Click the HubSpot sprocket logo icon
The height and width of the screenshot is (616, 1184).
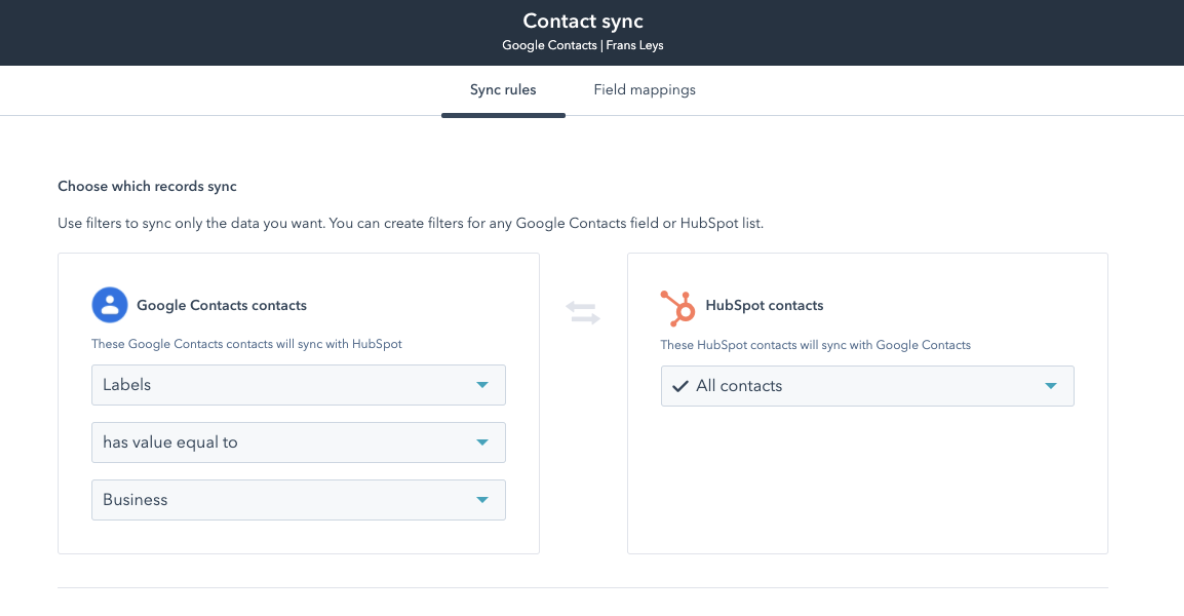coord(677,307)
